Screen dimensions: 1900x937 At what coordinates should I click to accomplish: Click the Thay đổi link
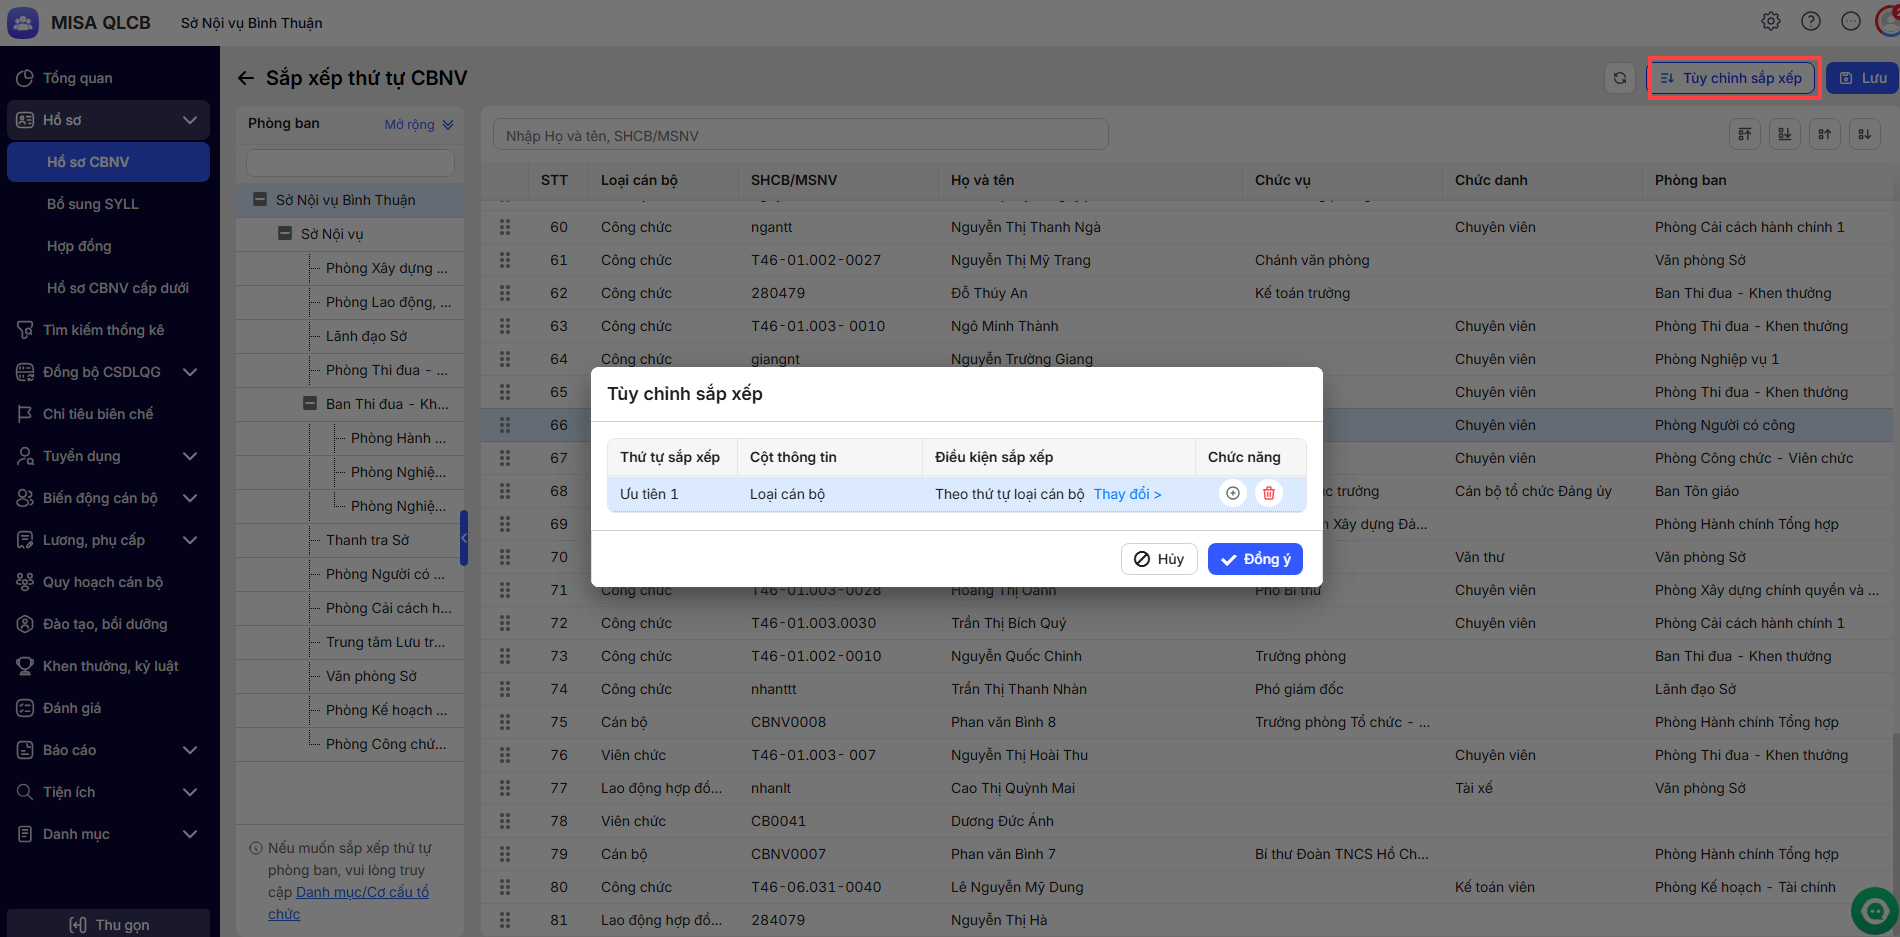pos(1127,494)
